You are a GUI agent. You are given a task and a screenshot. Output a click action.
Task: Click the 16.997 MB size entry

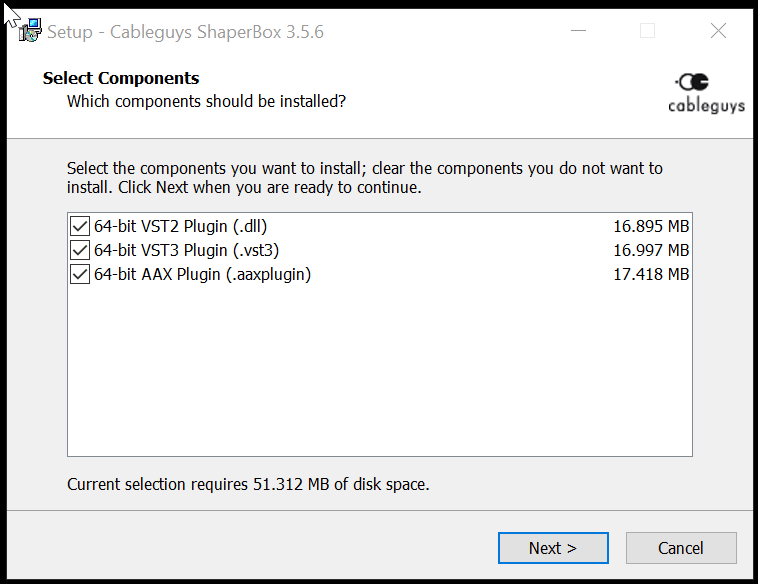click(x=651, y=250)
